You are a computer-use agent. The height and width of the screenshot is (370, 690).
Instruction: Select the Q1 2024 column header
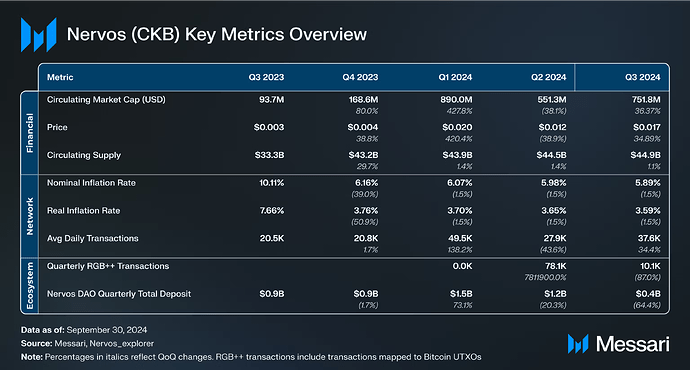pos(455,77)
